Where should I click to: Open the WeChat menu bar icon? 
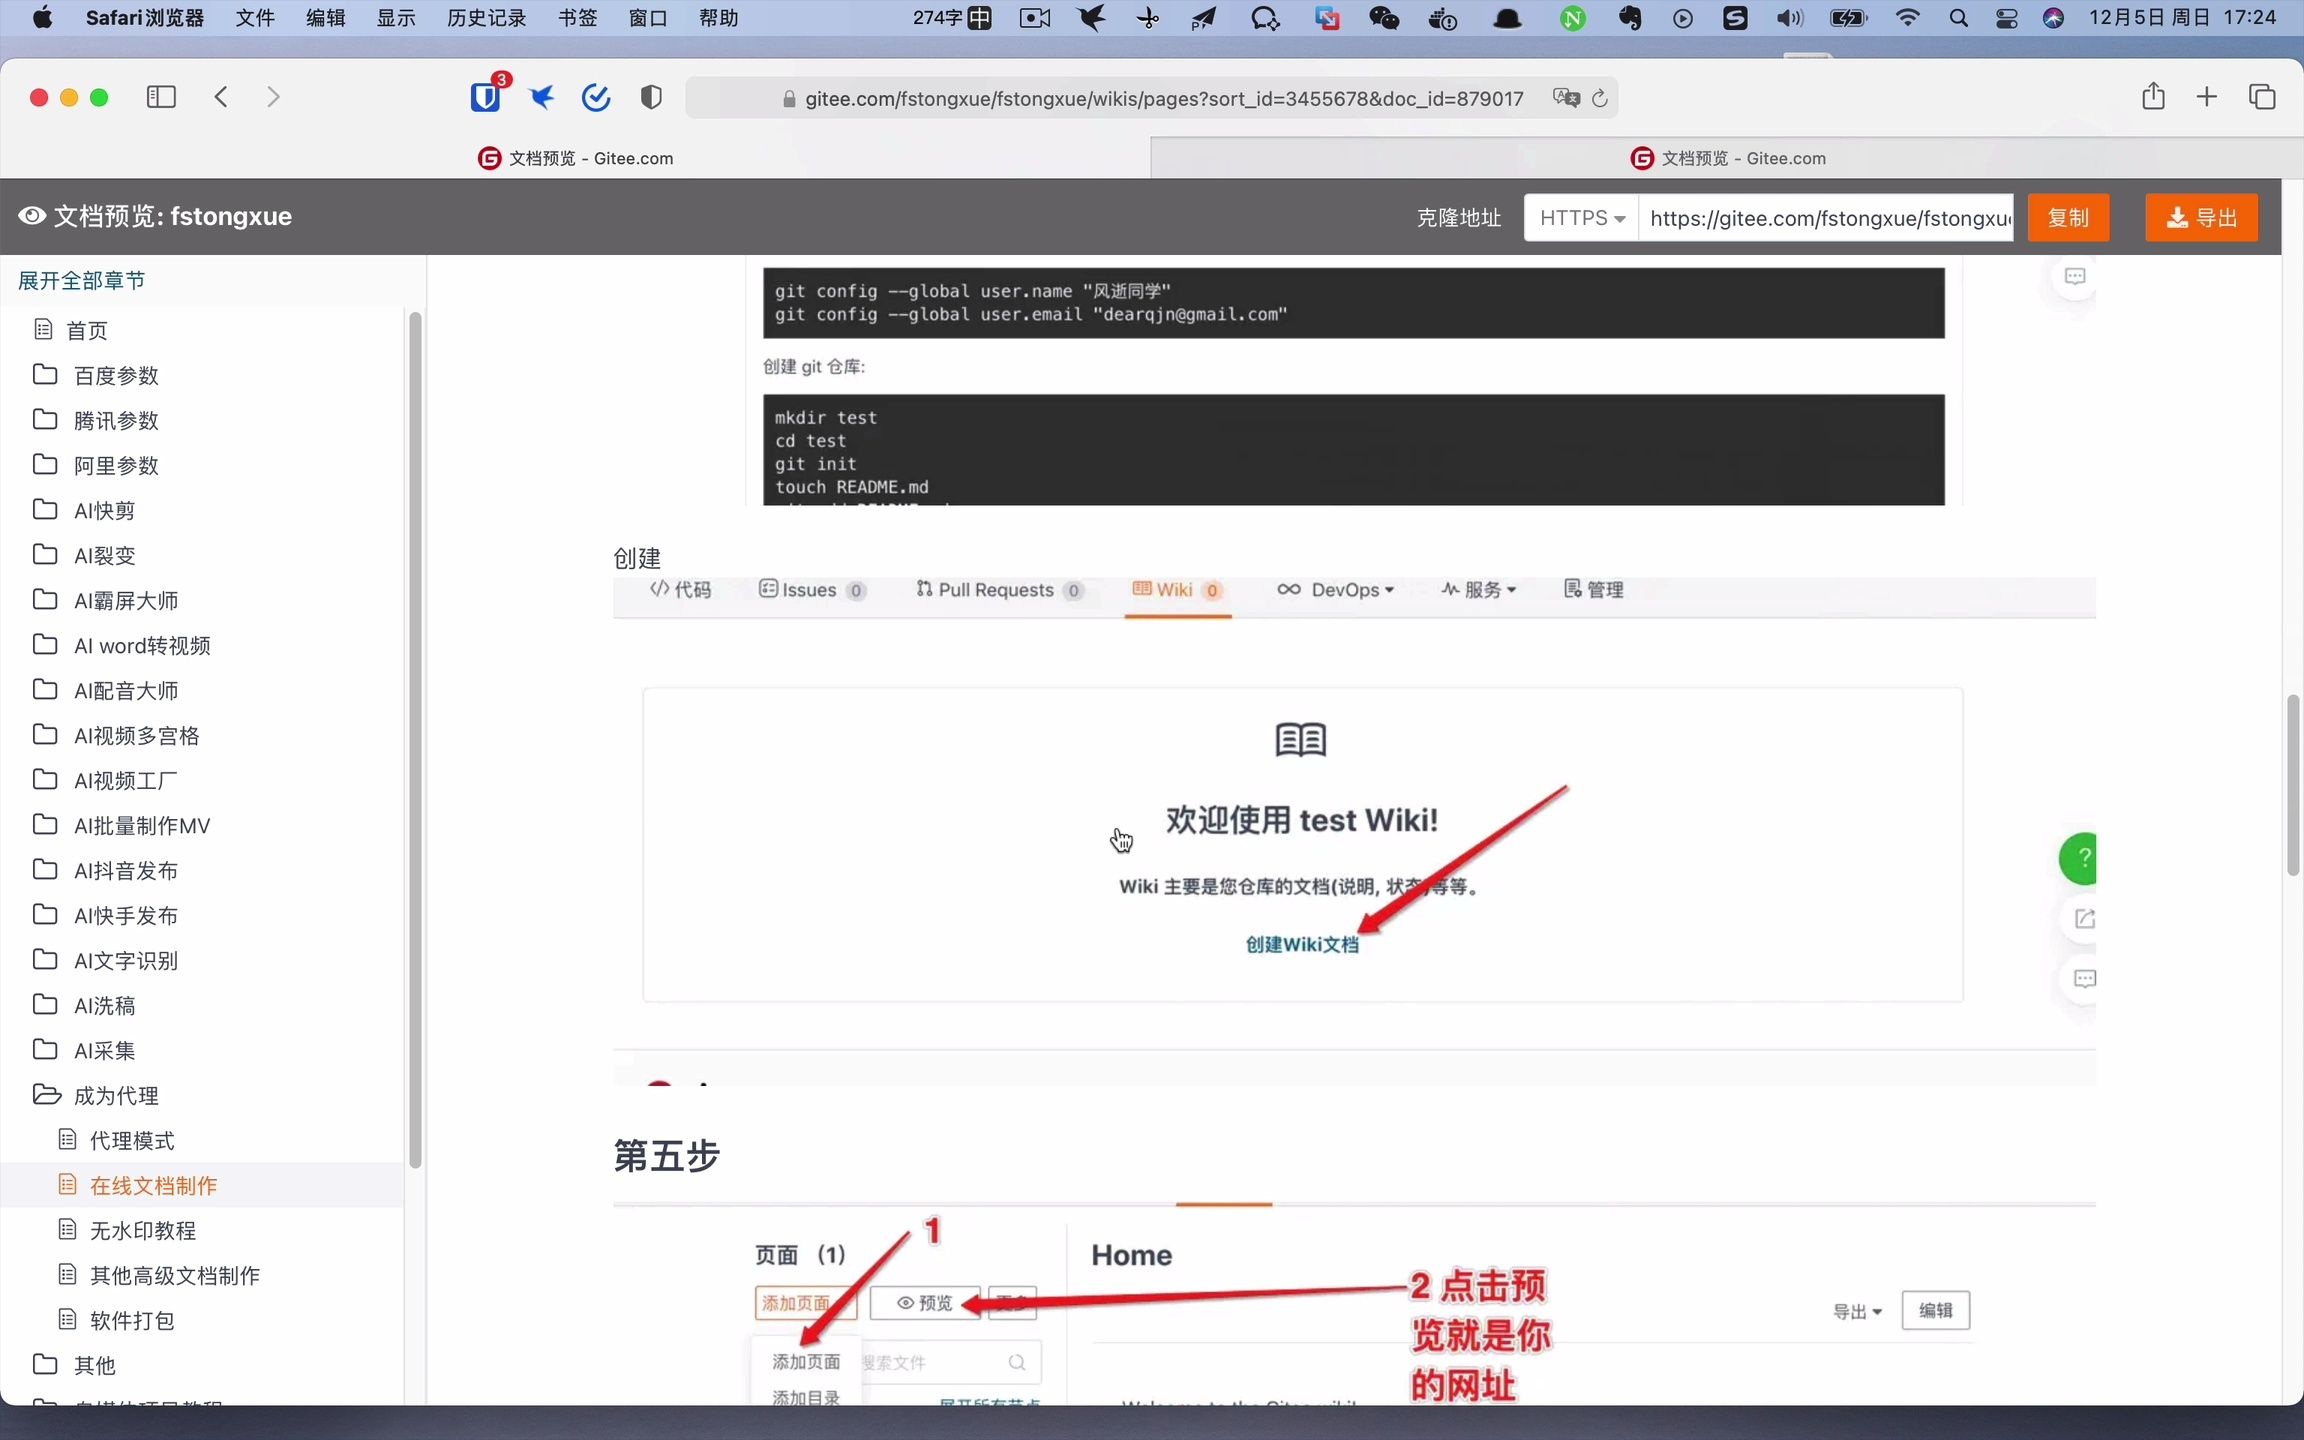(1383, 17)
